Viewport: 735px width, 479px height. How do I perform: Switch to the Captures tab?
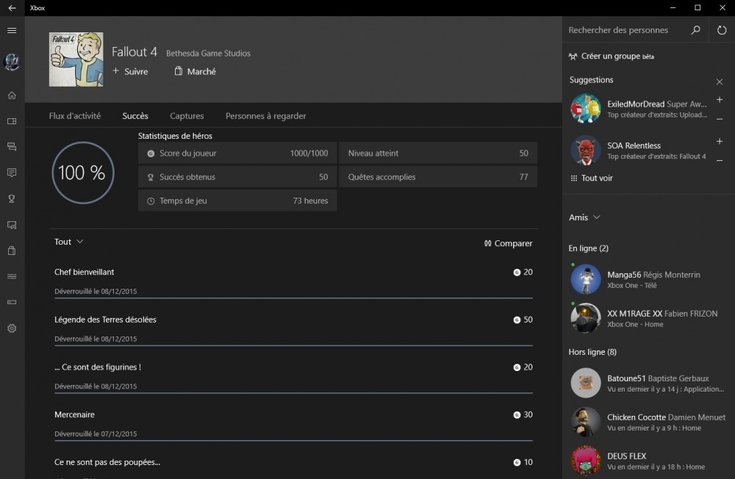click(187, 116)
